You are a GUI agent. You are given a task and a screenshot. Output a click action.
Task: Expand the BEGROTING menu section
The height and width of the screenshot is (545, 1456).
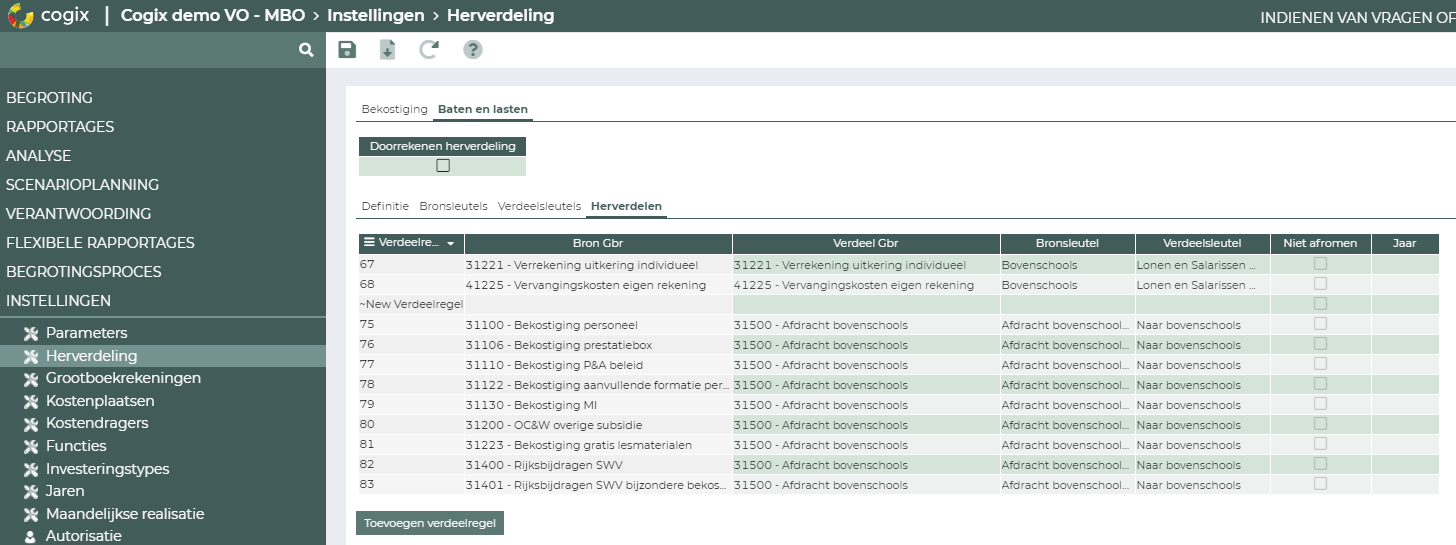pos(49,98)
